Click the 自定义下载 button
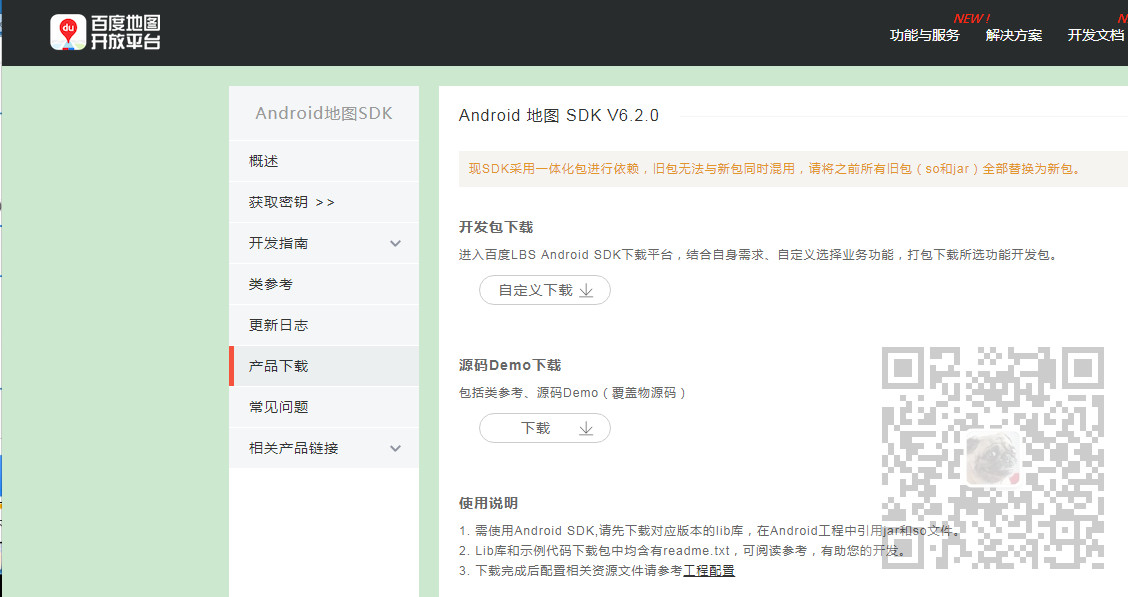 pos(544,290)
